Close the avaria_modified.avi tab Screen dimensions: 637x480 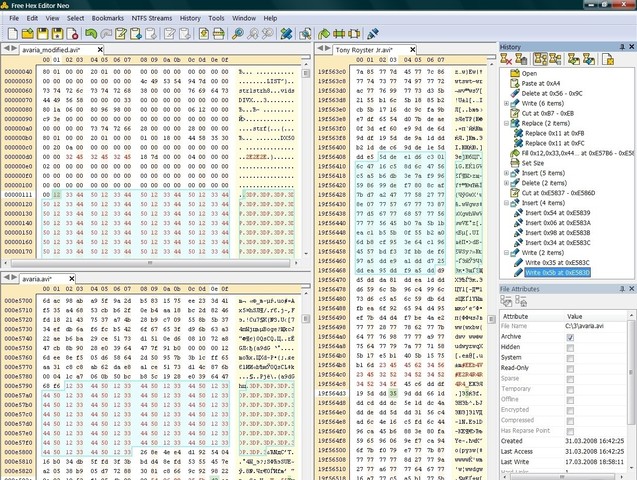(100, 50)
